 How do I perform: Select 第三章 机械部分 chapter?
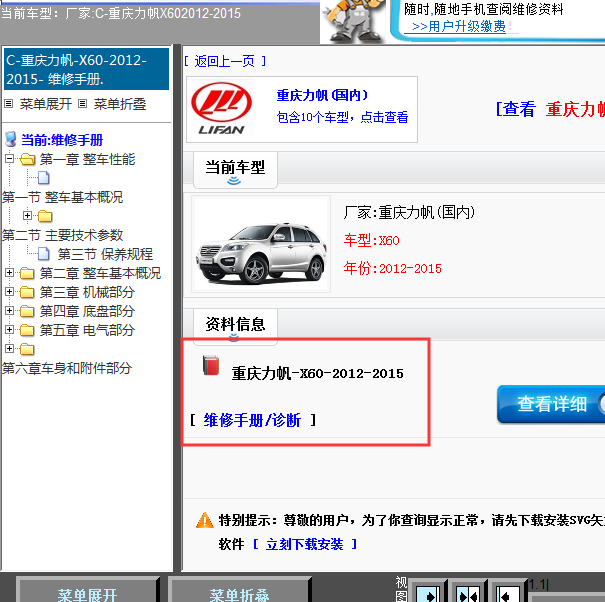87,292
